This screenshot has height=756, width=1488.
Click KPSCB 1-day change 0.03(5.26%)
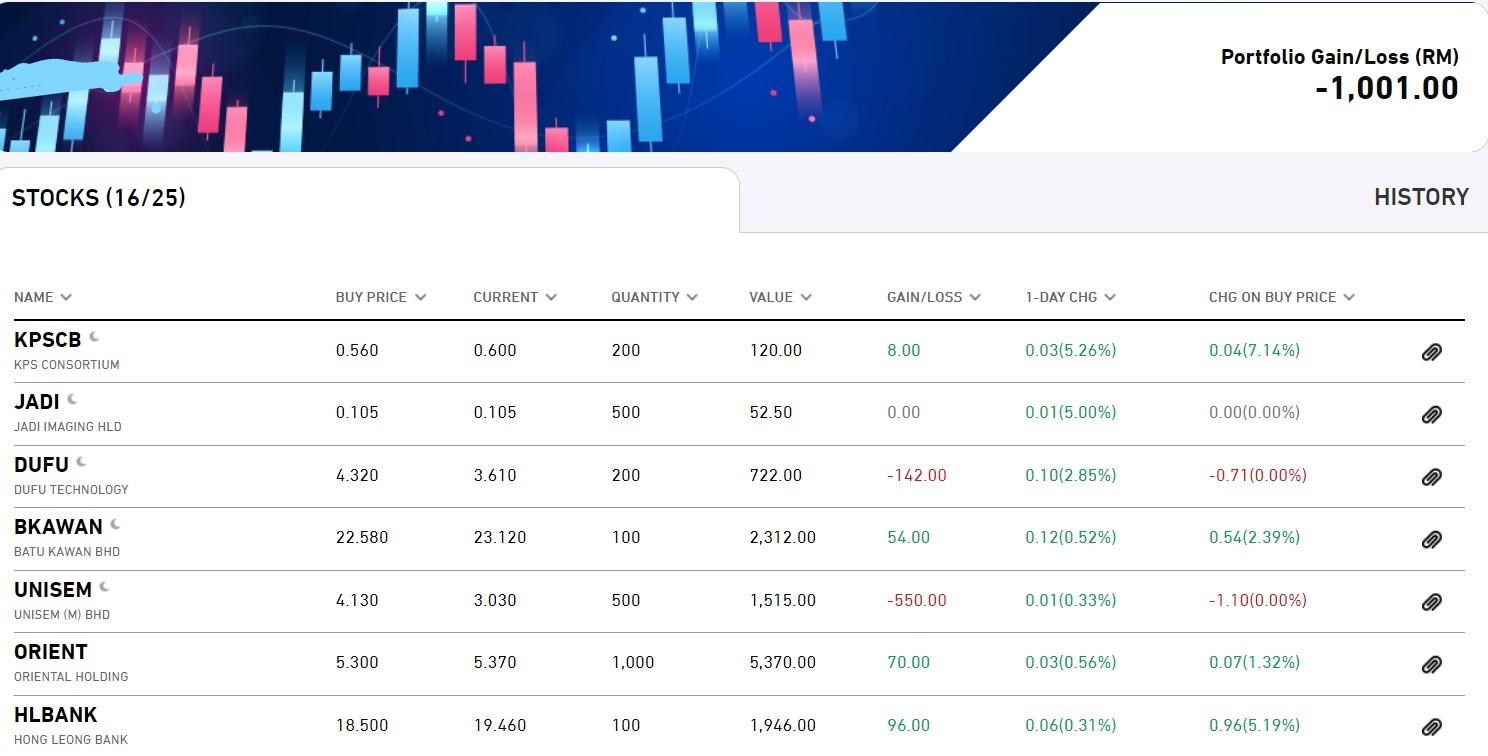(1071, 350)
